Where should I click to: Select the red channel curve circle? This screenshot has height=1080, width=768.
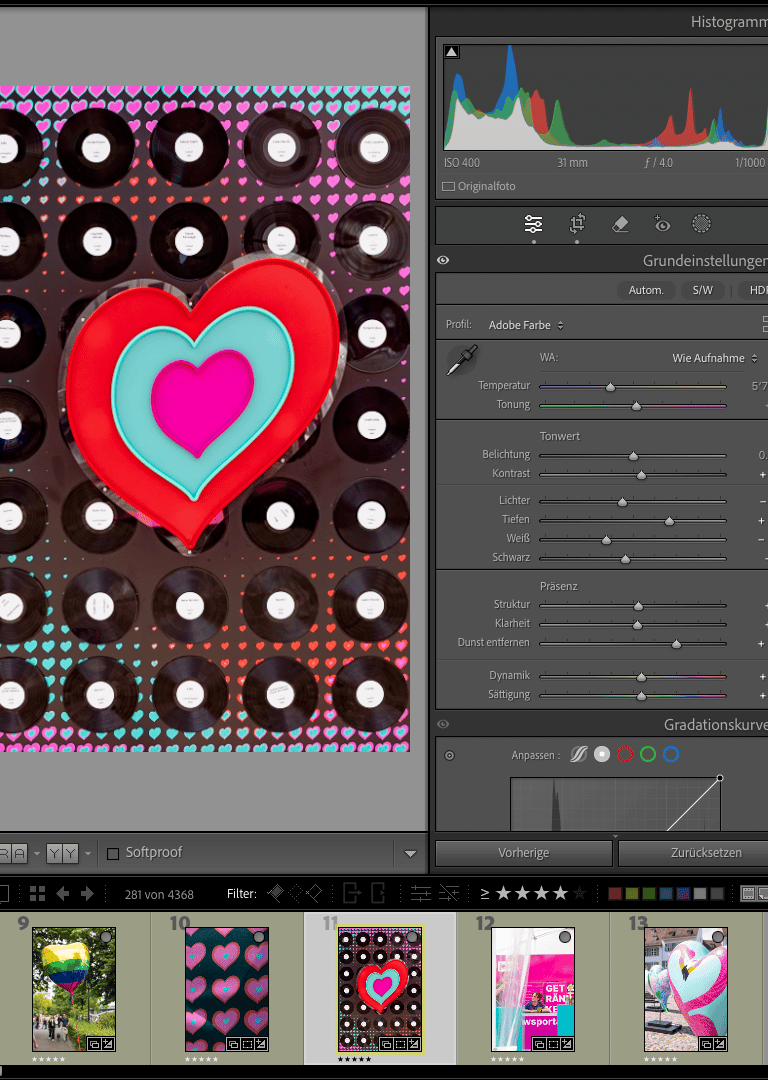[626, 755]
